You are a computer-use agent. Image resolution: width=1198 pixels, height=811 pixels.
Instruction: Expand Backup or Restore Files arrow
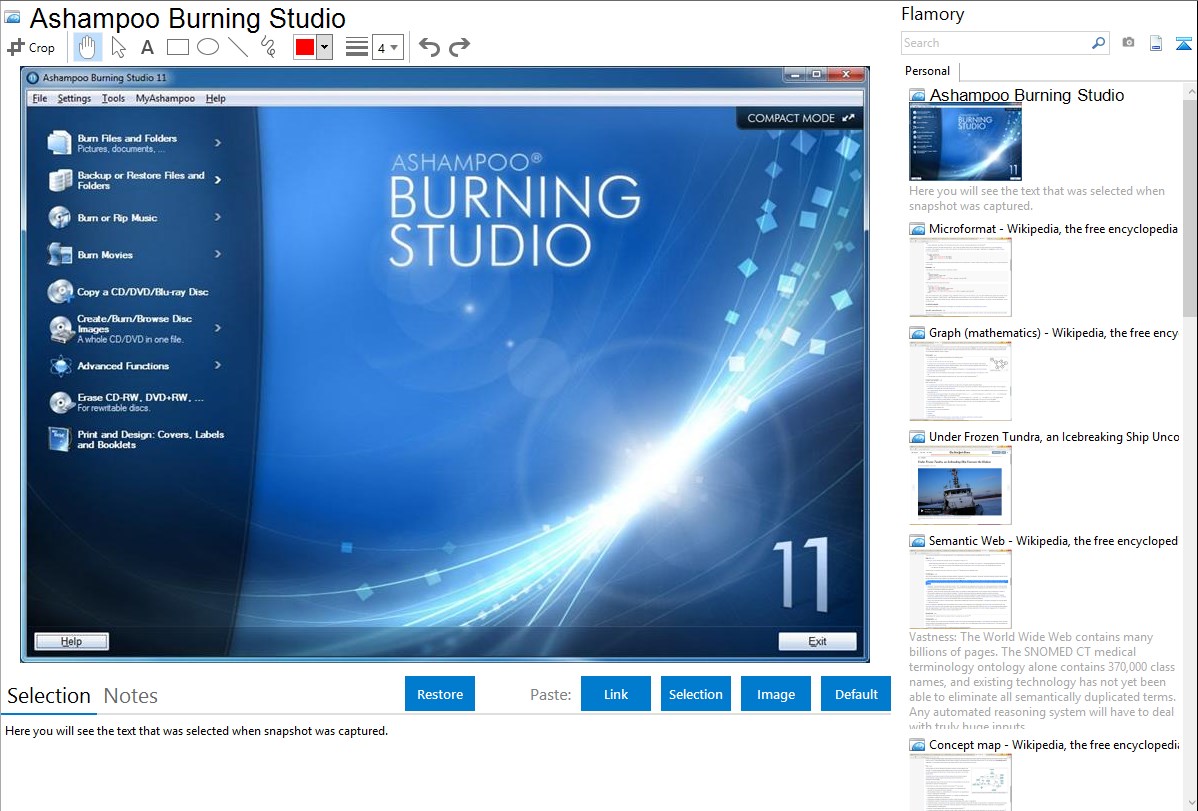pos(218,180)
